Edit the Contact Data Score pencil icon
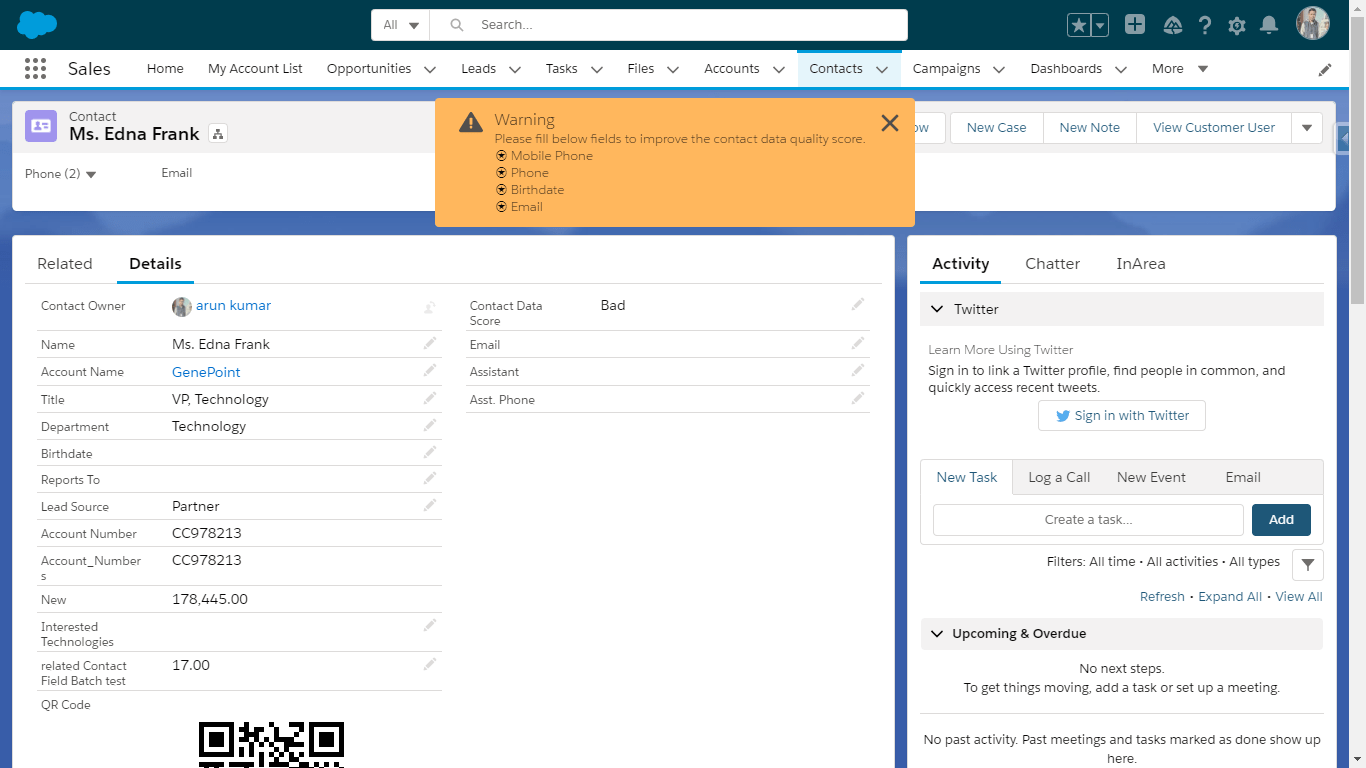Screen dimensions: 1366x768 click(858, 304)
